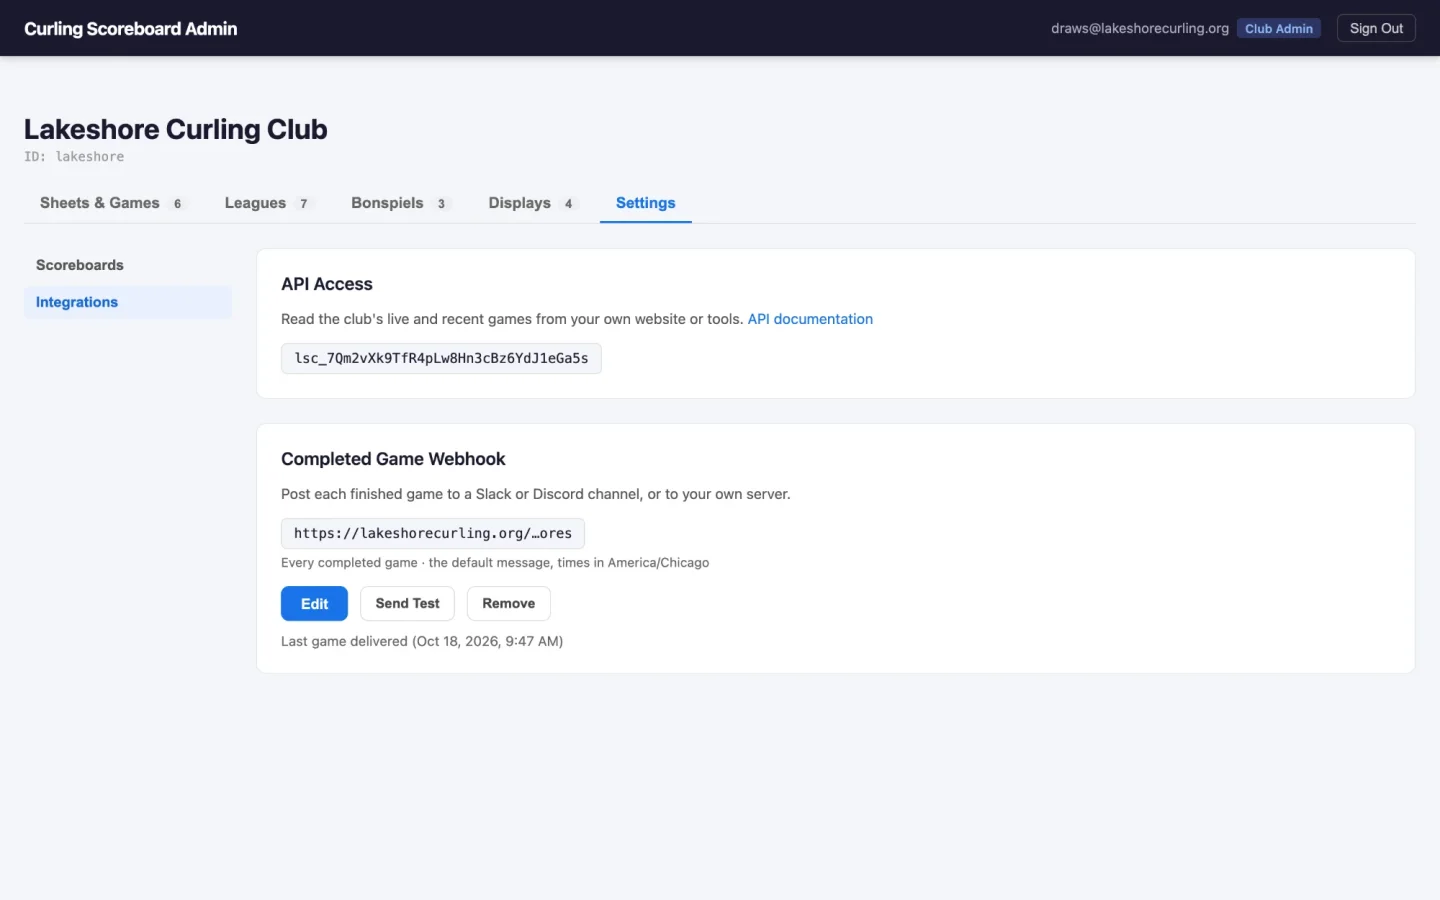Open the Displays tab
Viewport: 1440px width, 900px height.
pyautogui.click(x=532, y=203)
